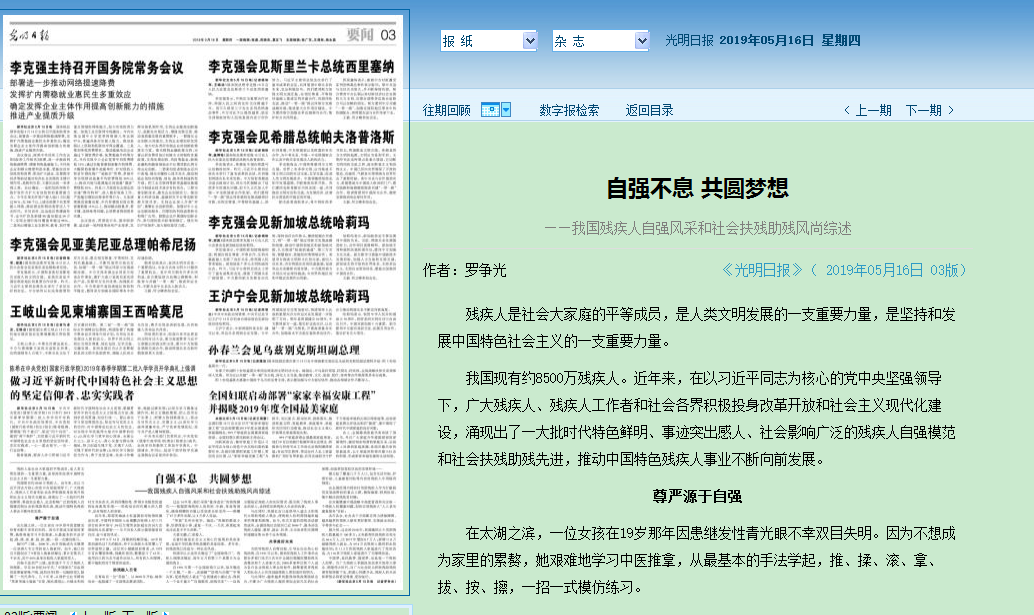The image size is (1034, 615).
Task: Click the large article title 自强不息 共圆梦想
Action: (698, 189)
